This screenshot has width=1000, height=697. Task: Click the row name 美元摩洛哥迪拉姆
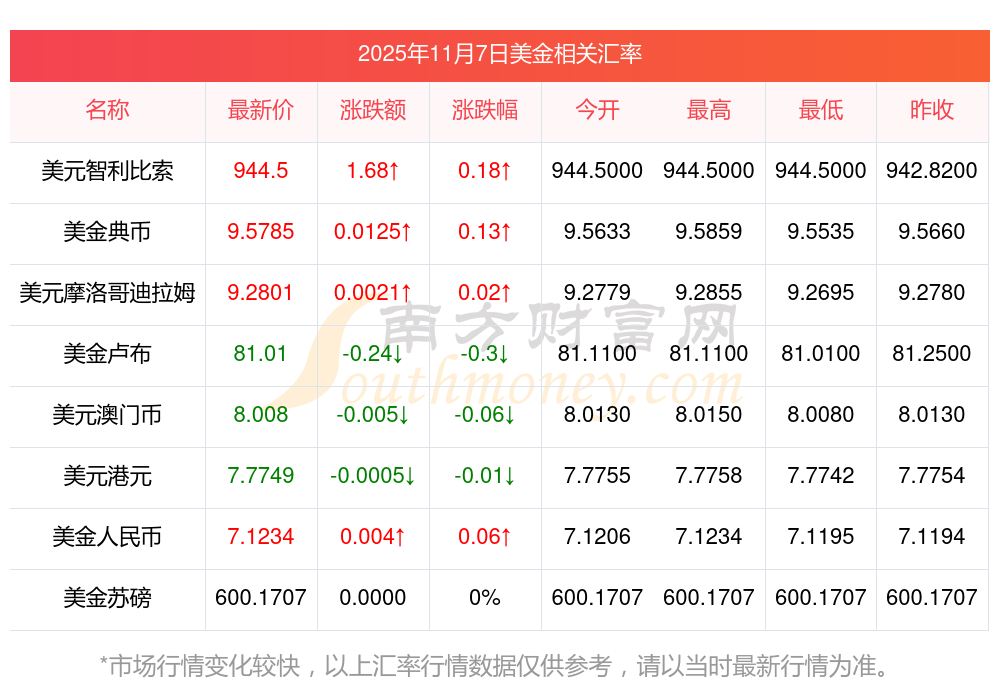107,293
